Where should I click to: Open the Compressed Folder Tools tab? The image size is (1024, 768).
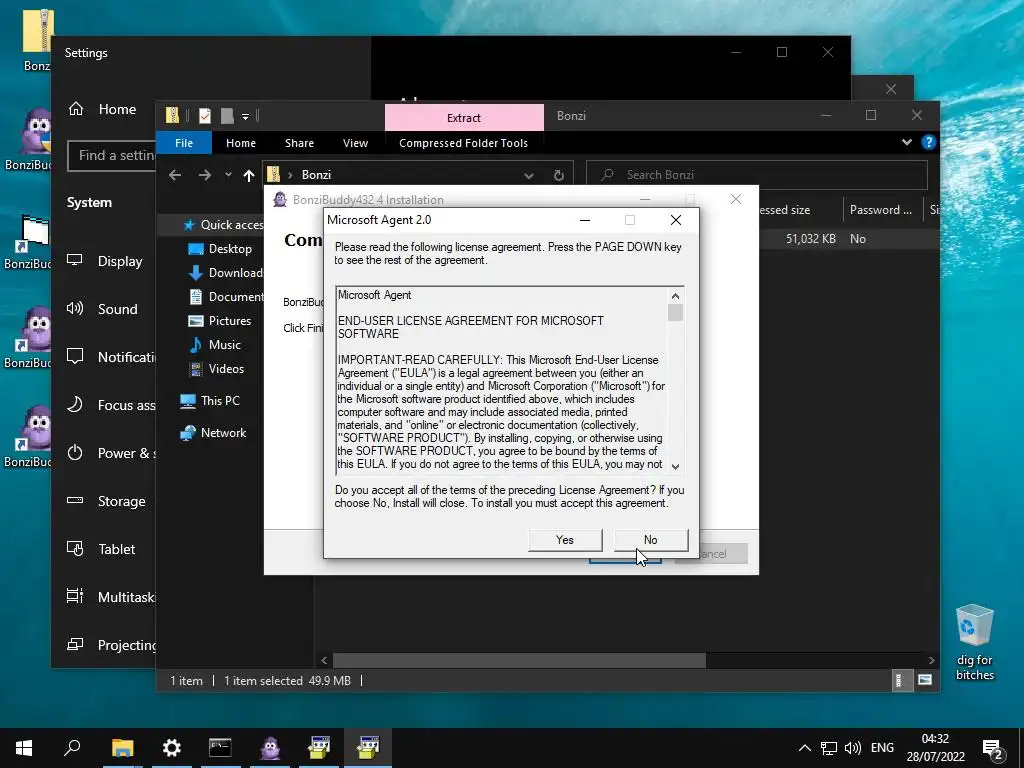464,143
